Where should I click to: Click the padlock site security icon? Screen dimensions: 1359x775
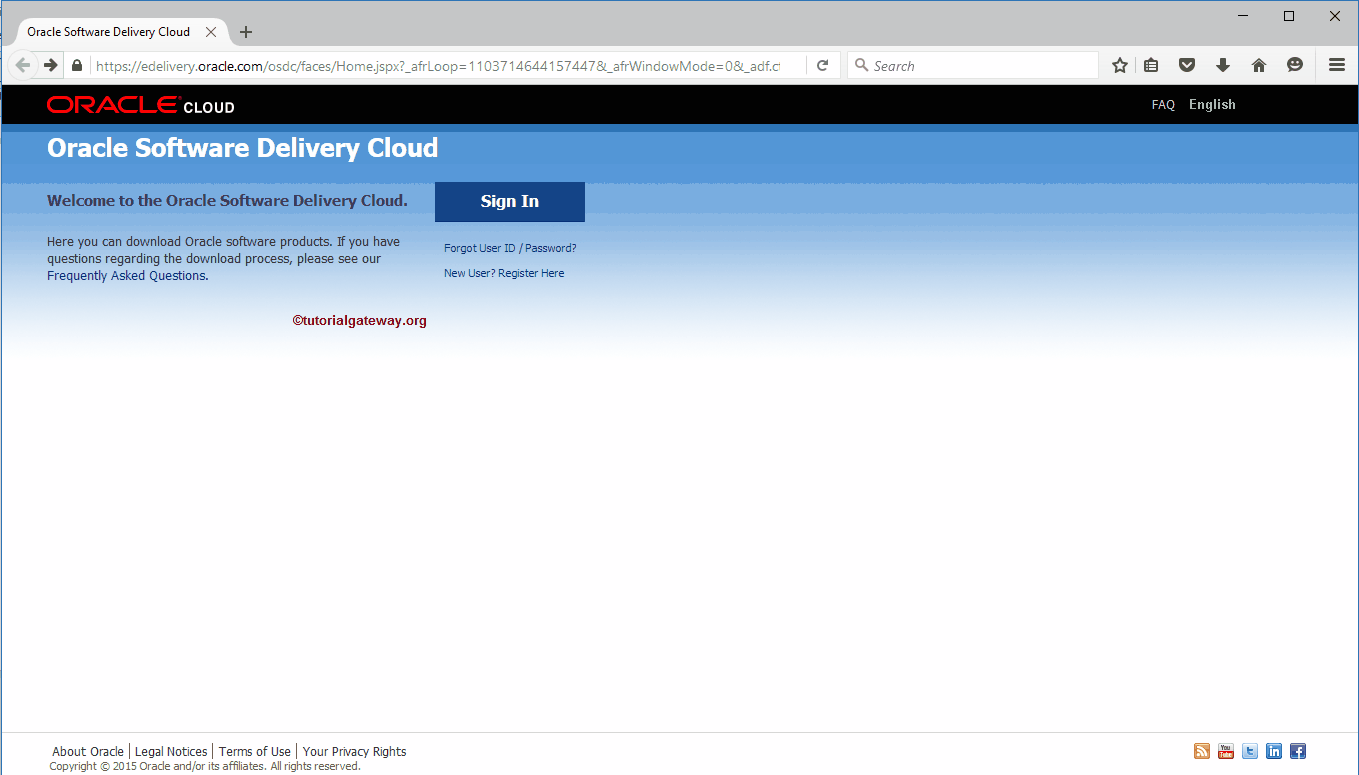[77, 65]
